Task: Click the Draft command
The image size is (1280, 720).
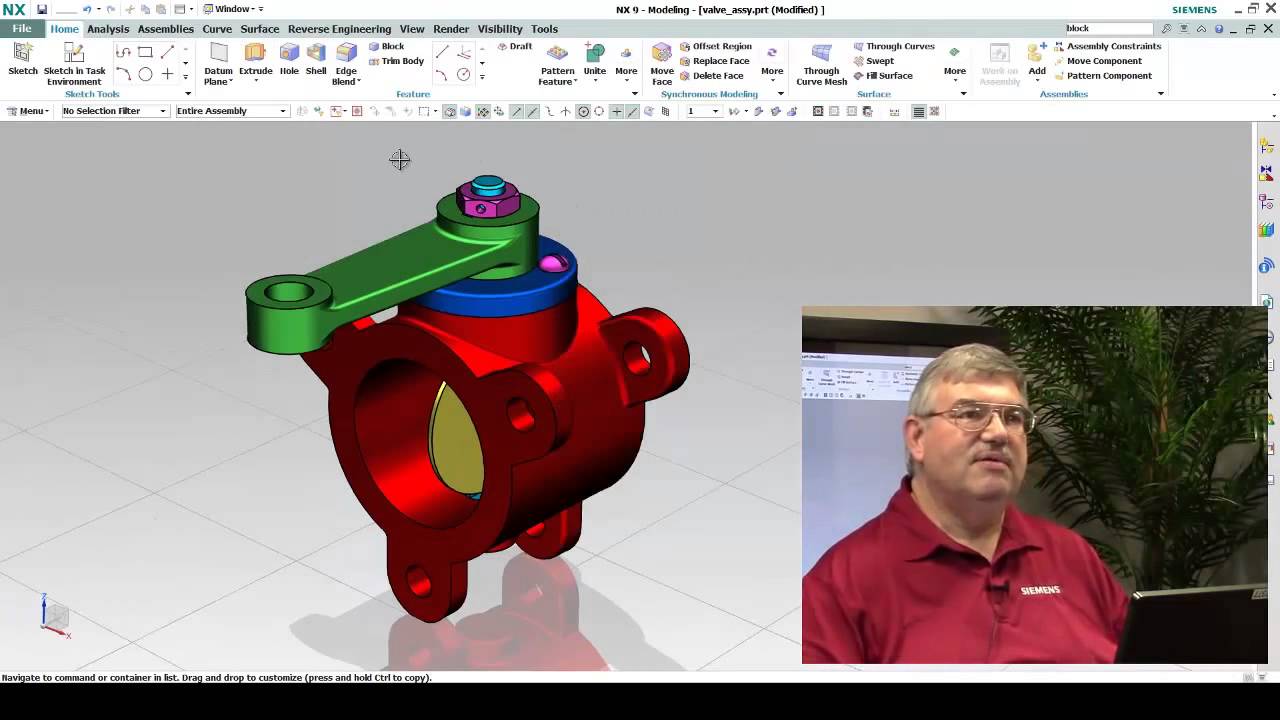Action: pos(514,46)
